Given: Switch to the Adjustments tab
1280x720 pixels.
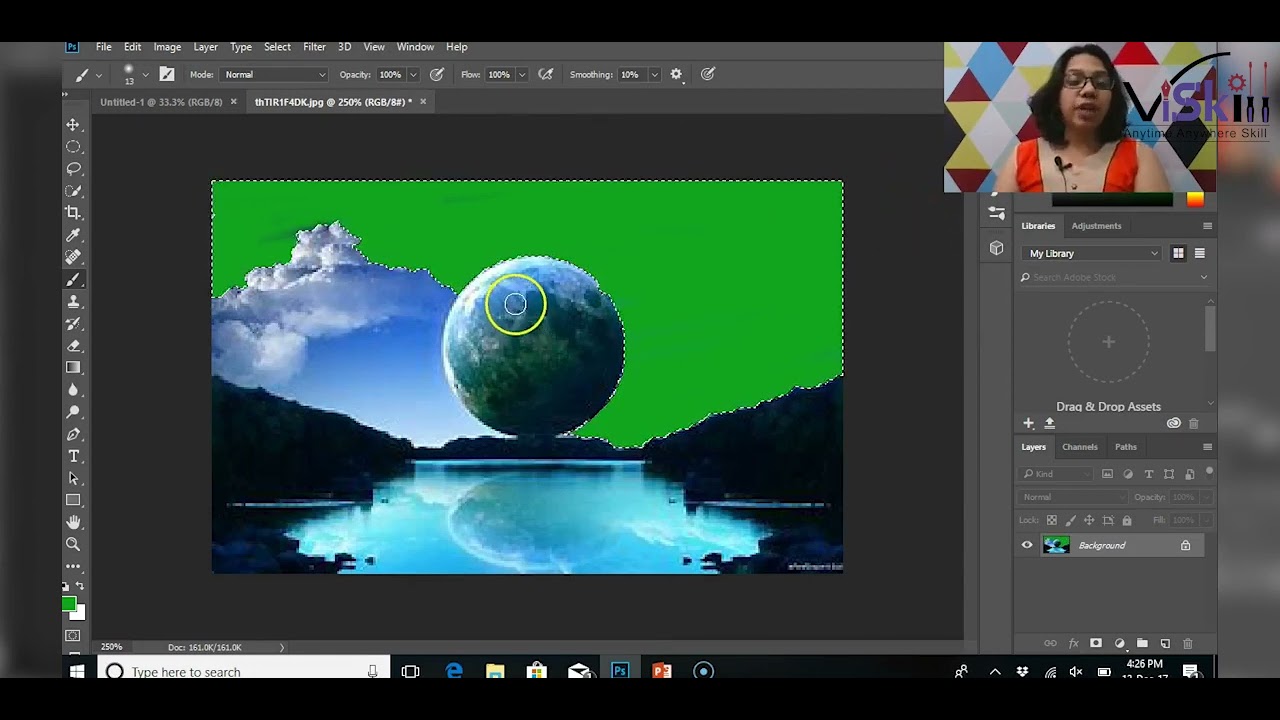Looking at the screenshot, I should (1096, 226).
